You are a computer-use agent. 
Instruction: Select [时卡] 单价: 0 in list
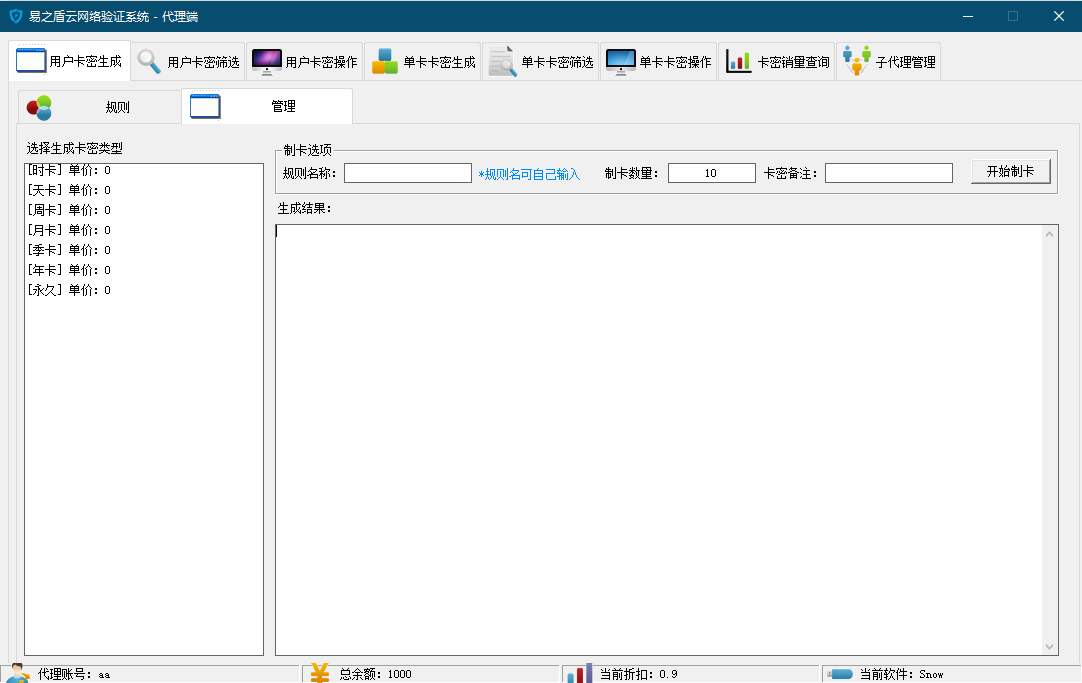click(x=144, y=170)
